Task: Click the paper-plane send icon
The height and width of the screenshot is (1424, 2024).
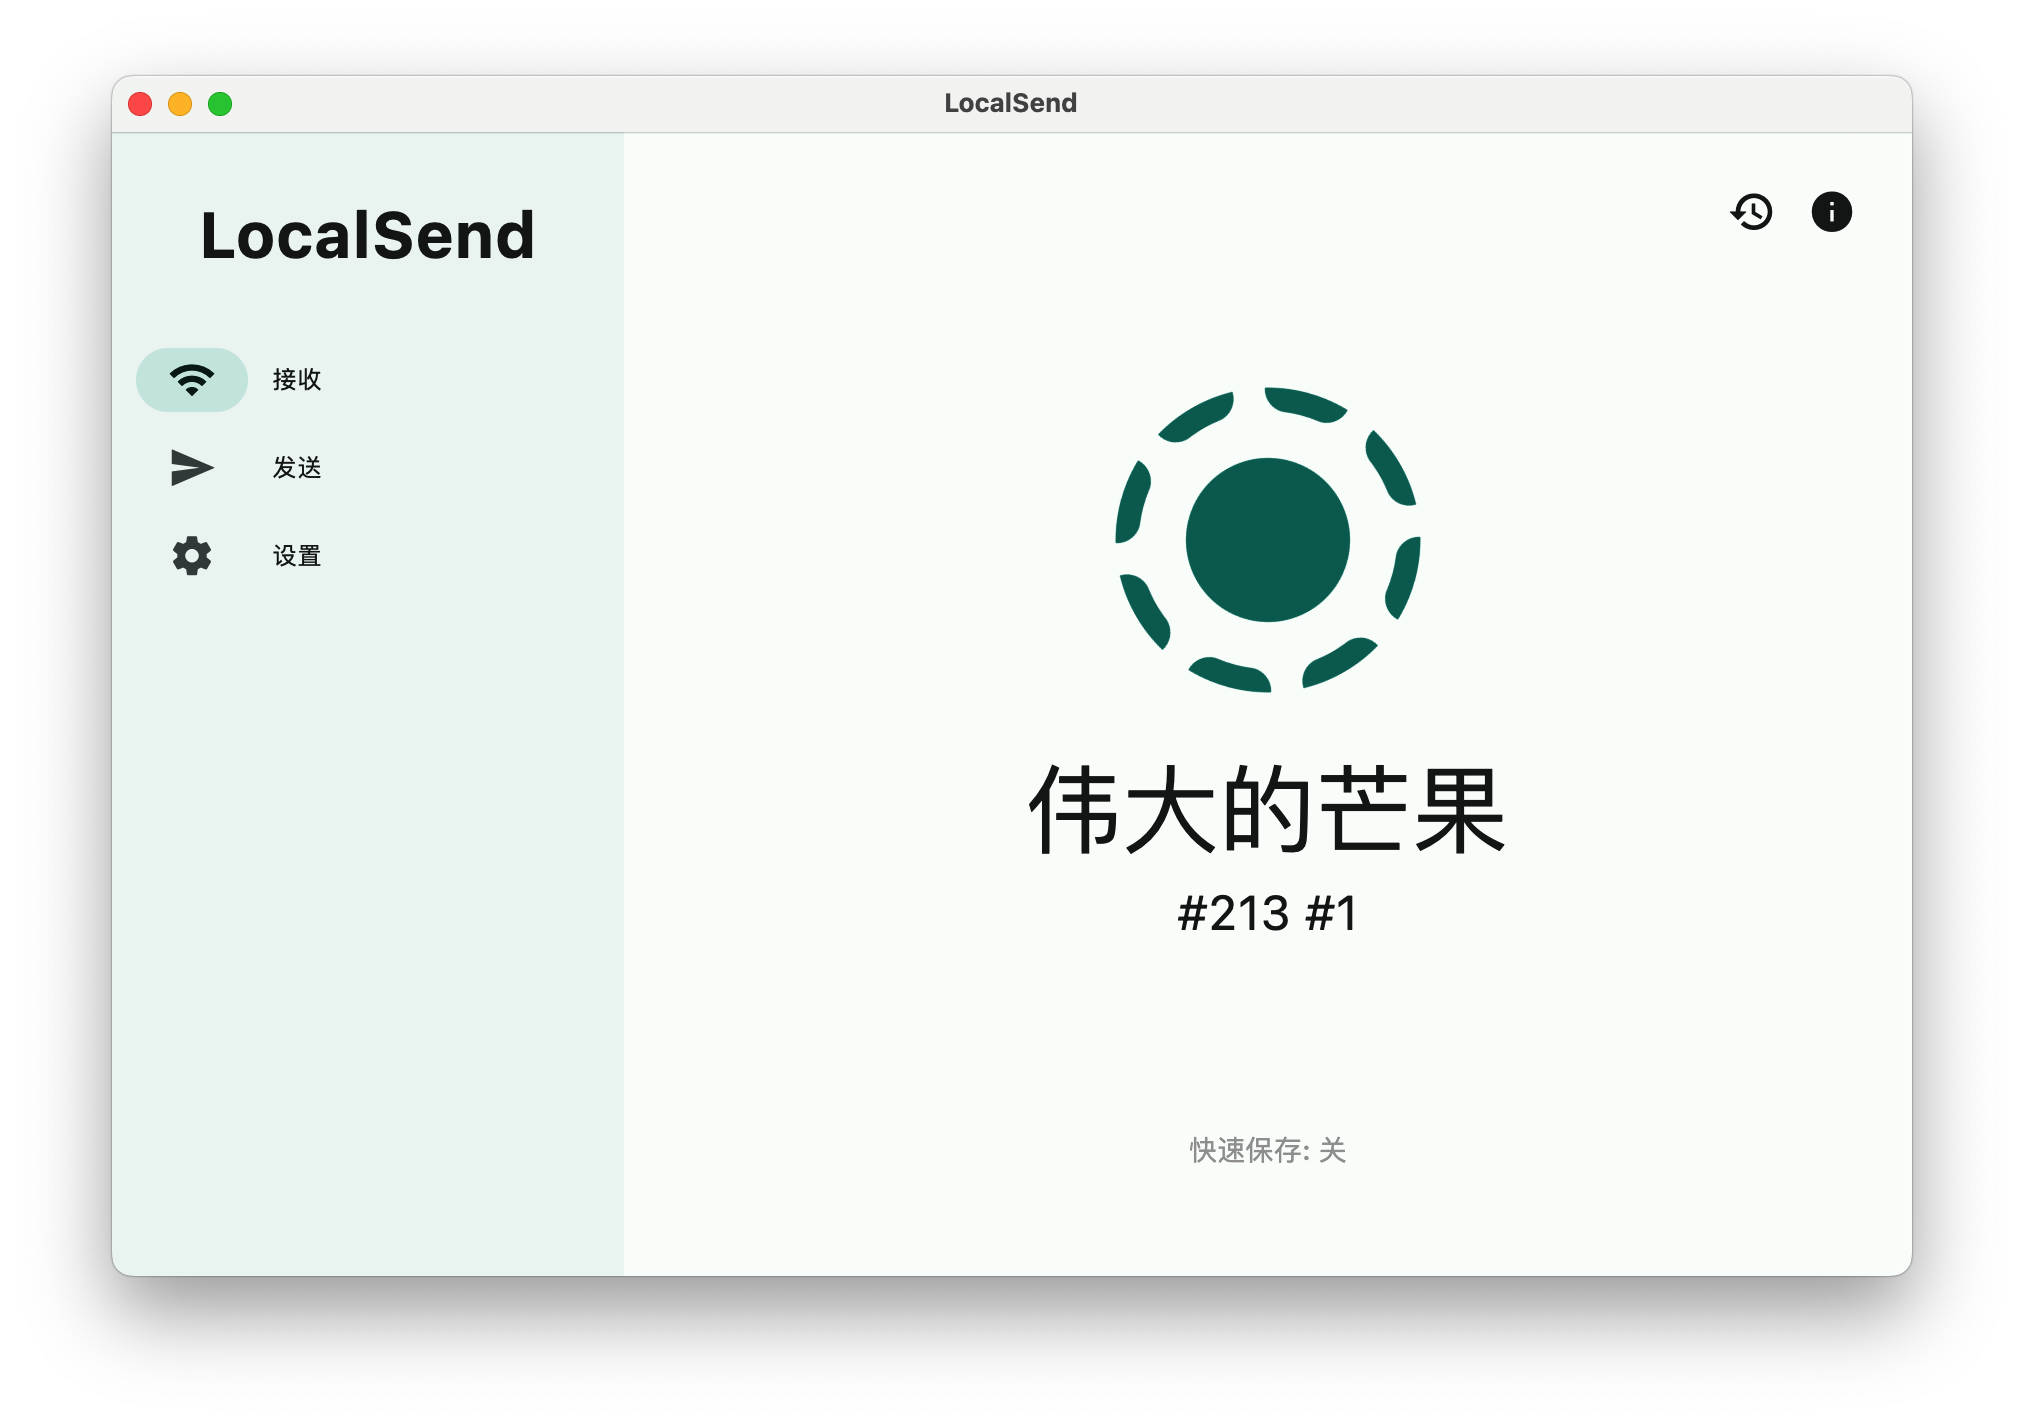Action: pos(191,467)
